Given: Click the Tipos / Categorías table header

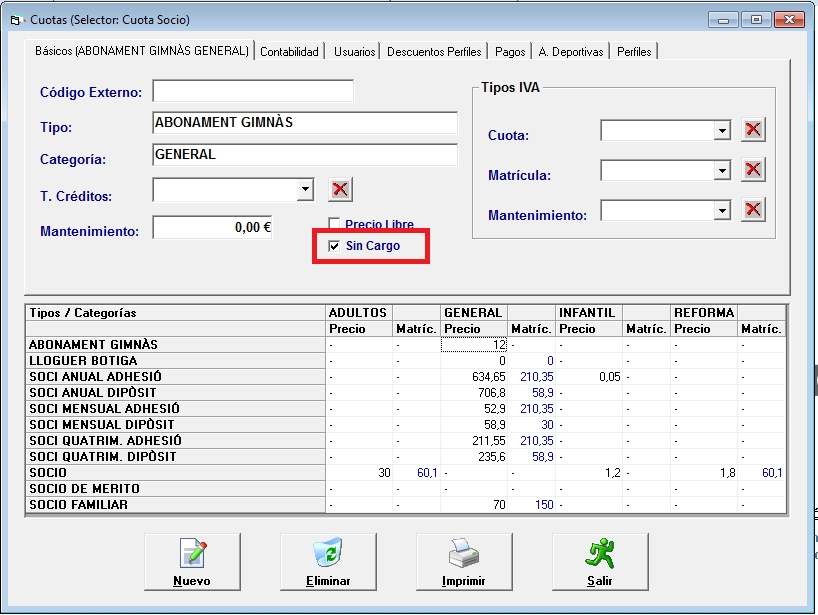Looking at the screenshot, I should coord(175,313).
